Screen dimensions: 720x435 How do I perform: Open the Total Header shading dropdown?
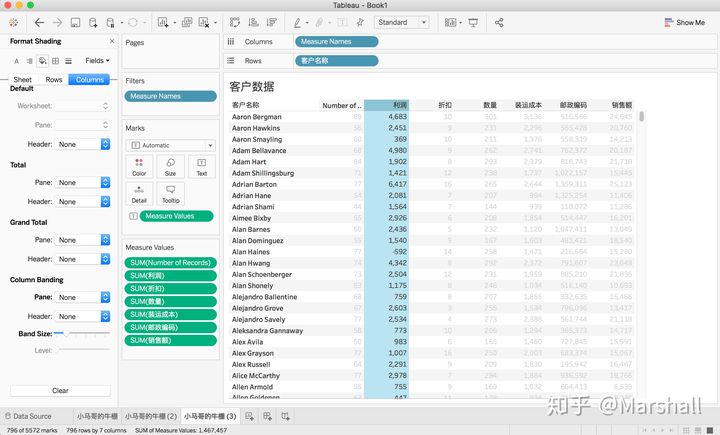[82, 202]
